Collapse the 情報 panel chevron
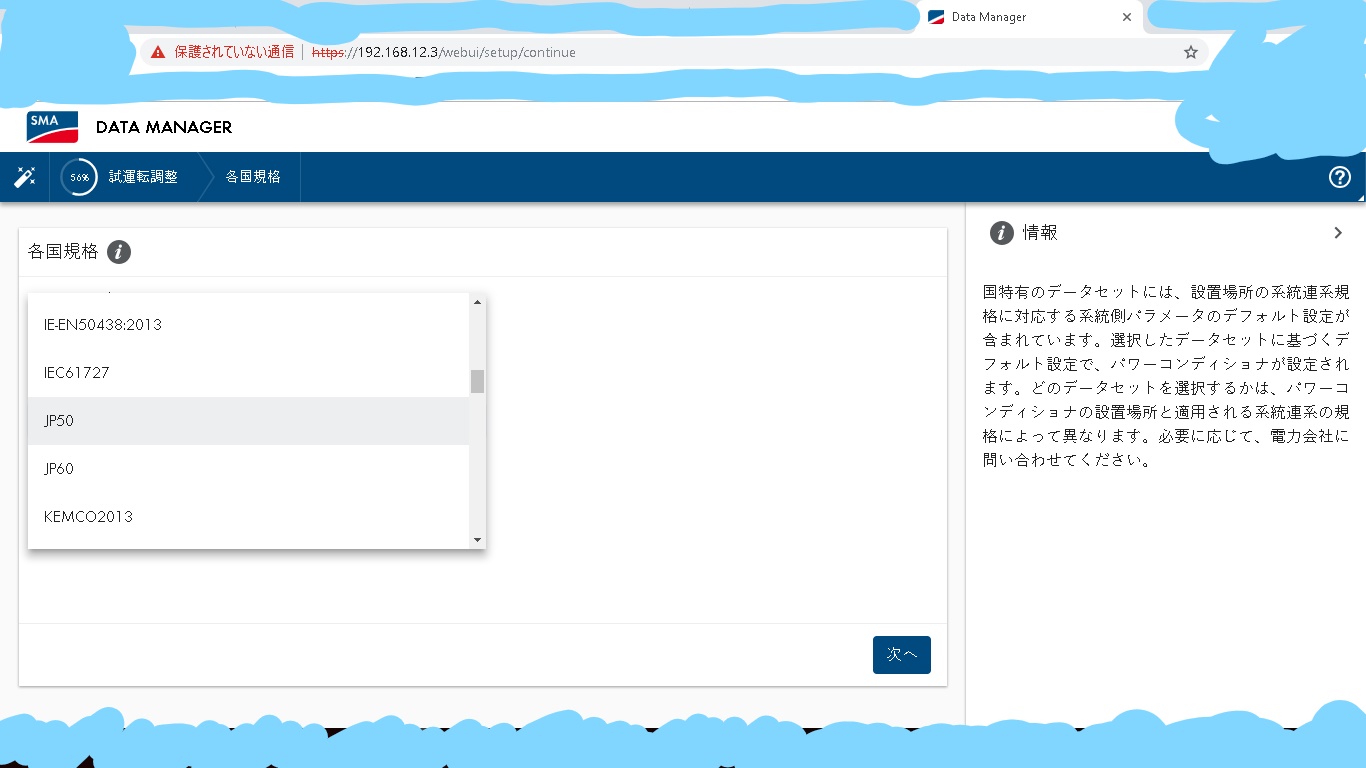This screenshot has width=1366, height=768. 1338,233
